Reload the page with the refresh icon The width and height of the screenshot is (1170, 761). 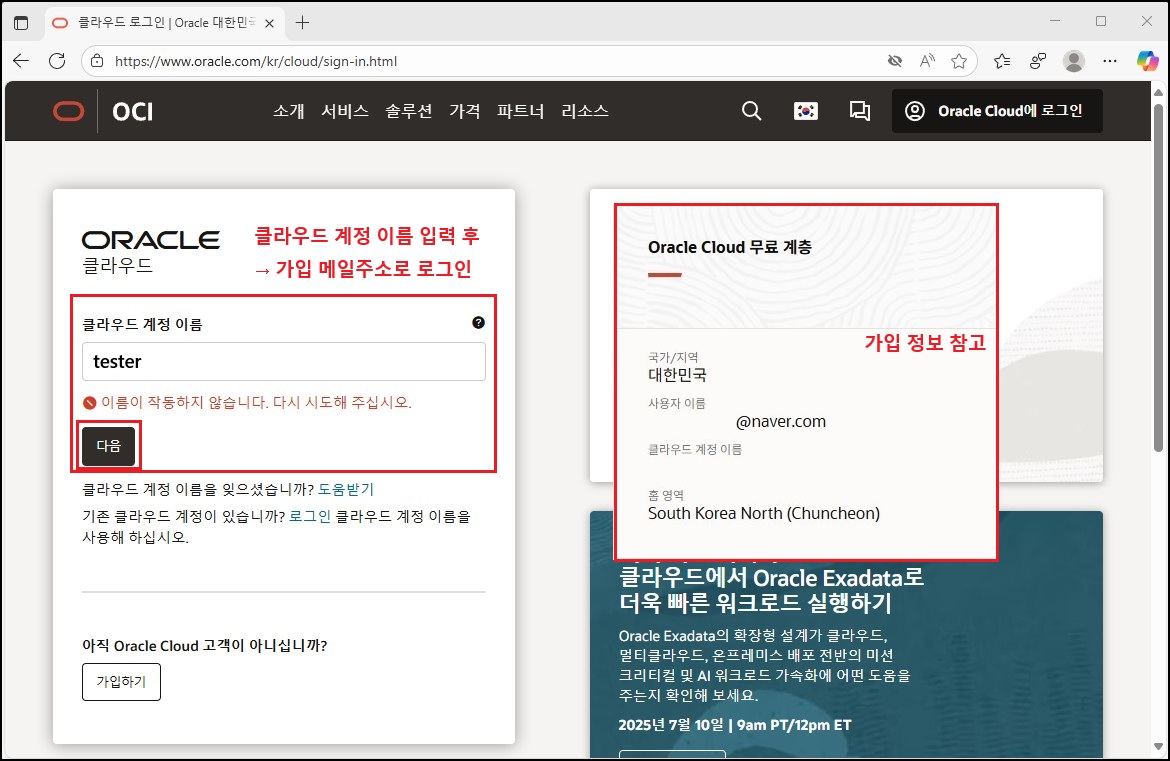[x=57, y=61]
